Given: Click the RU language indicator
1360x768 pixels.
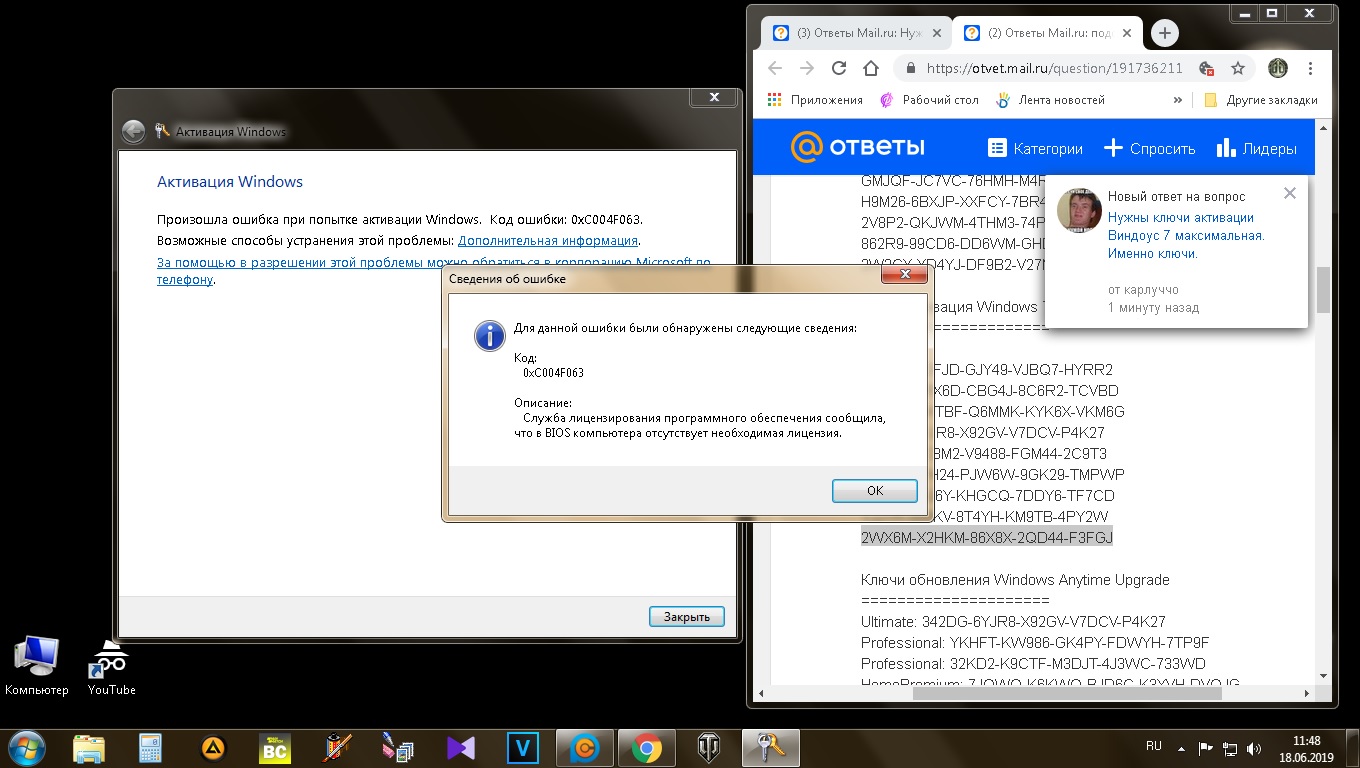Looking at the screenshot, I should click(1153, 747).
